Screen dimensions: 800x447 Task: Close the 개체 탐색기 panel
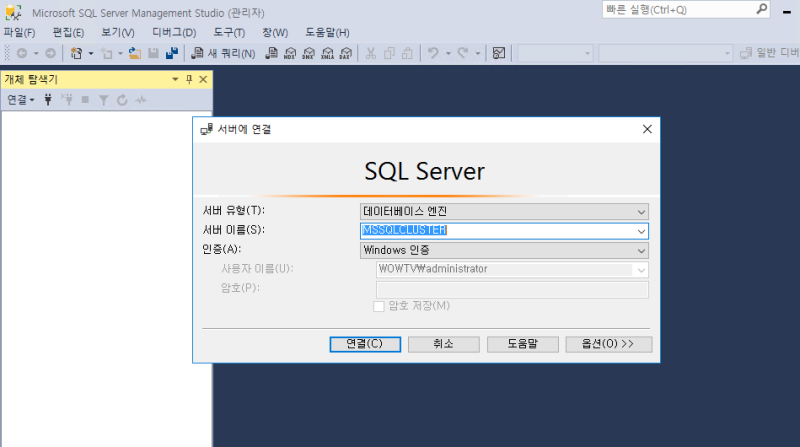coord(203,79)
